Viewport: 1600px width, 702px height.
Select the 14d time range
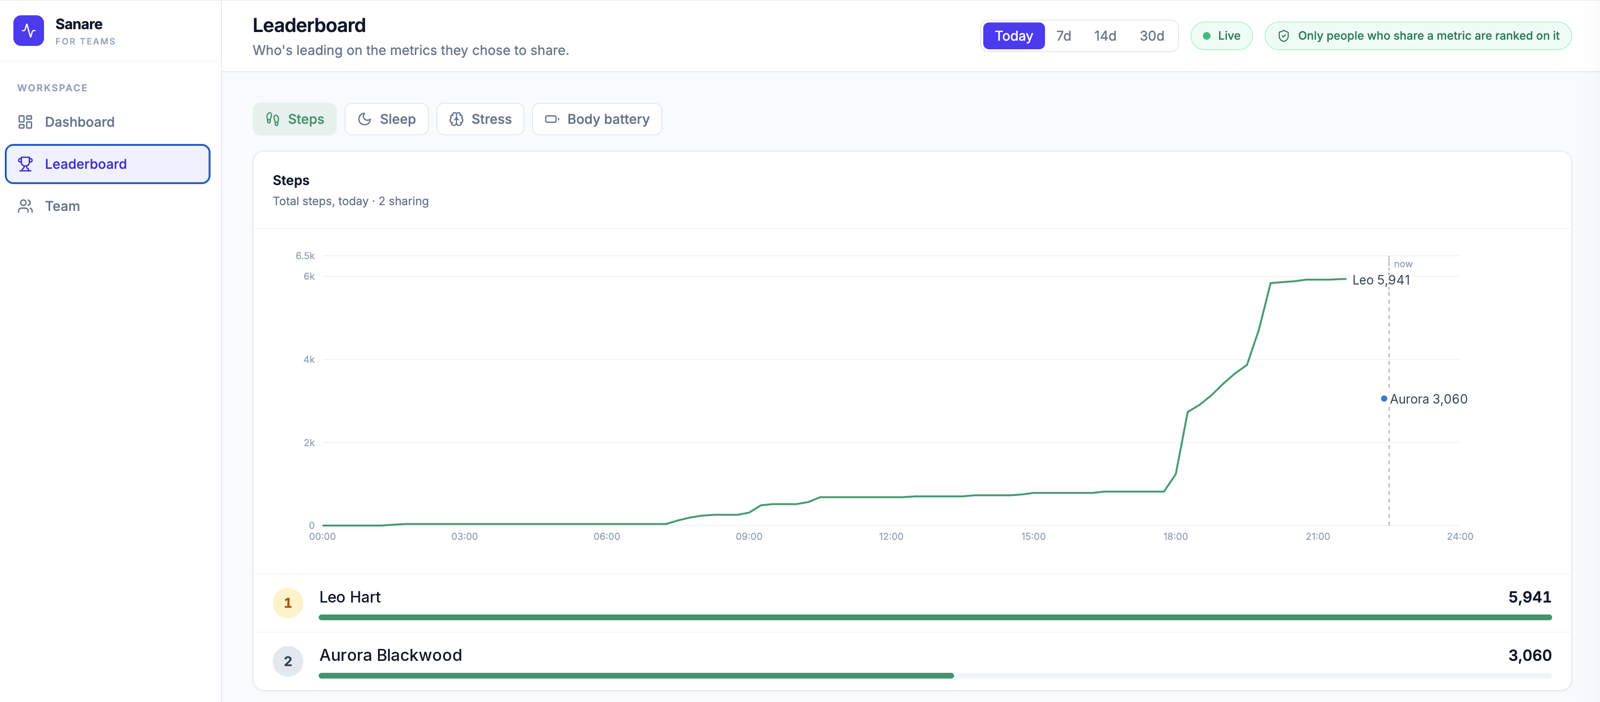[1105, 36]
